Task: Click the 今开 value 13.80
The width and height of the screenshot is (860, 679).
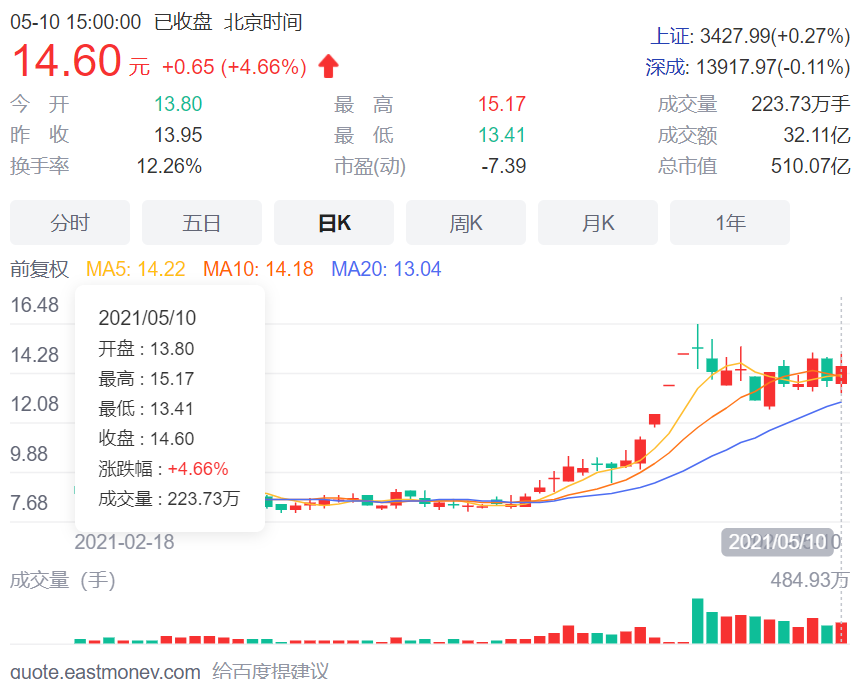Action: coord(178,104)
